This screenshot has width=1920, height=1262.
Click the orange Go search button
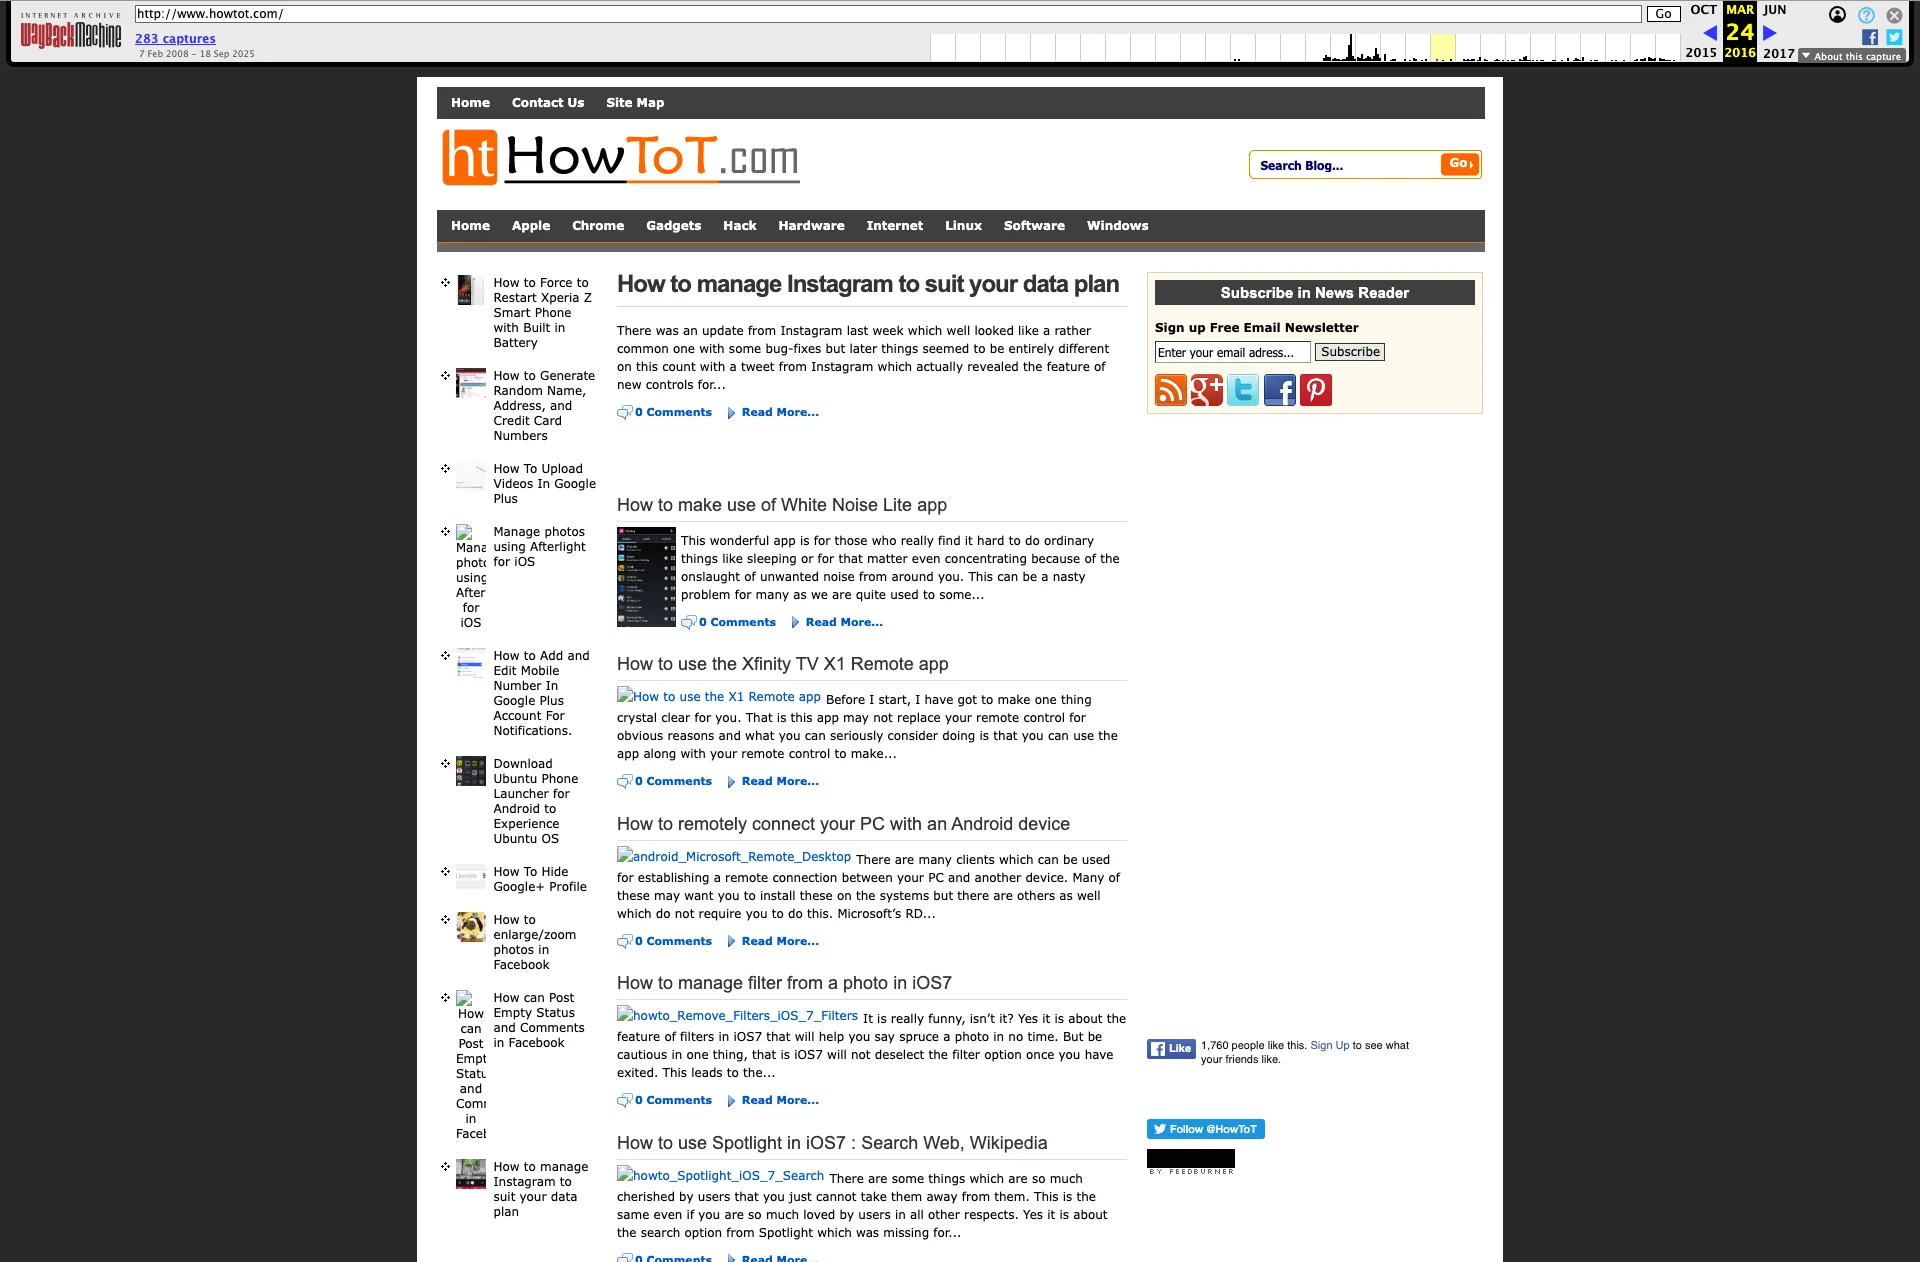click(1460, 164)
